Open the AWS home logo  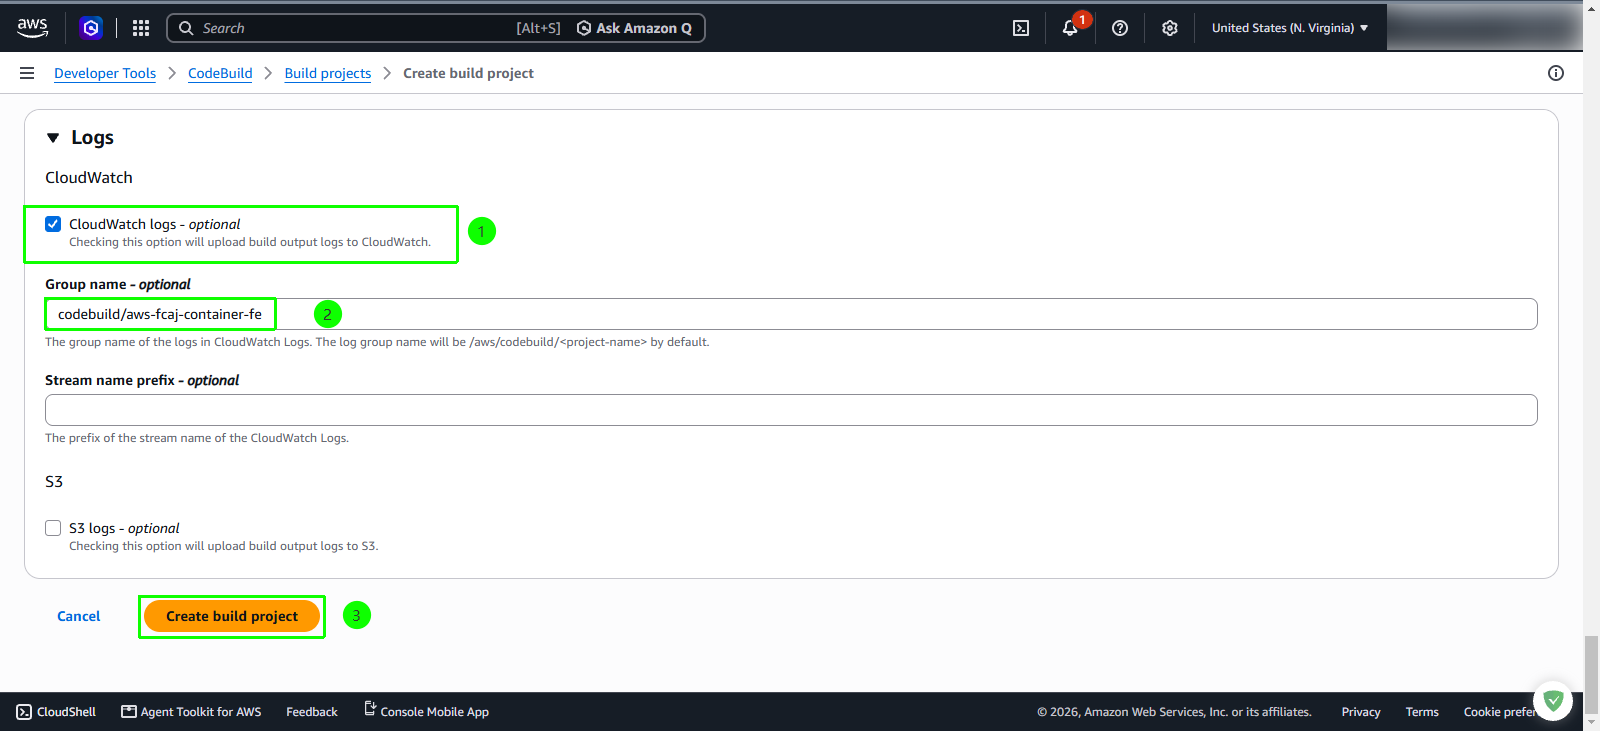tap(32, 28)
